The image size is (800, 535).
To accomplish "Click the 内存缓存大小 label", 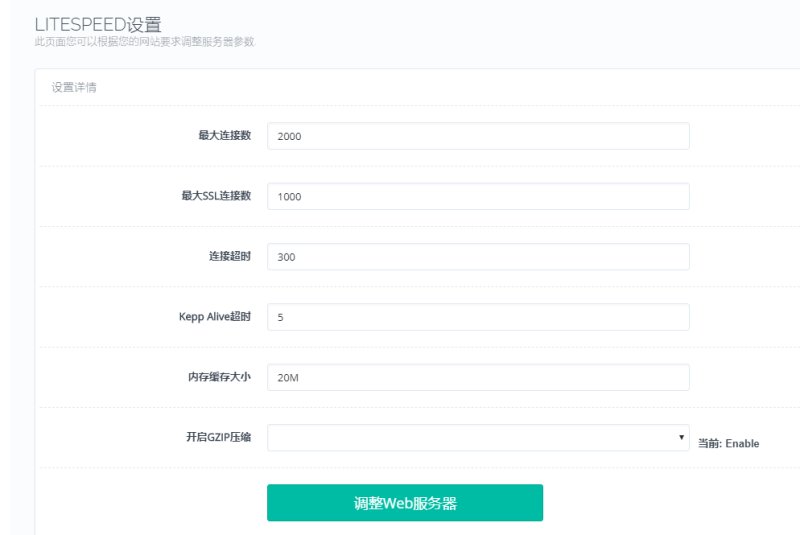I will [219, 376].
